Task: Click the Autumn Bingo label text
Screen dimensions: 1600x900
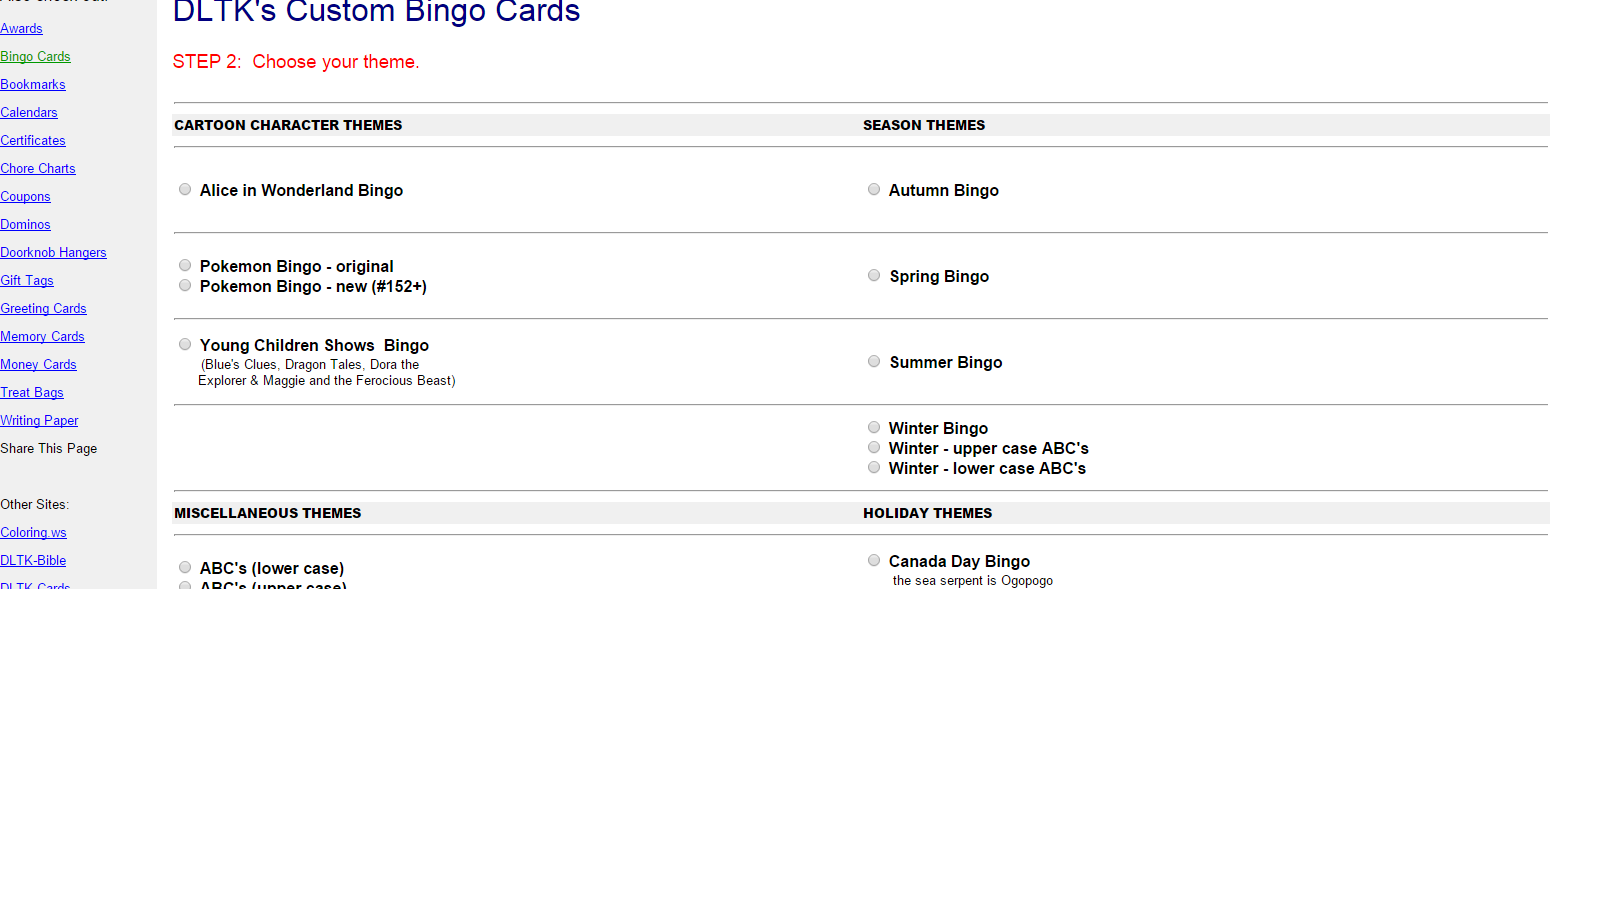Action: tap(944, 190)
